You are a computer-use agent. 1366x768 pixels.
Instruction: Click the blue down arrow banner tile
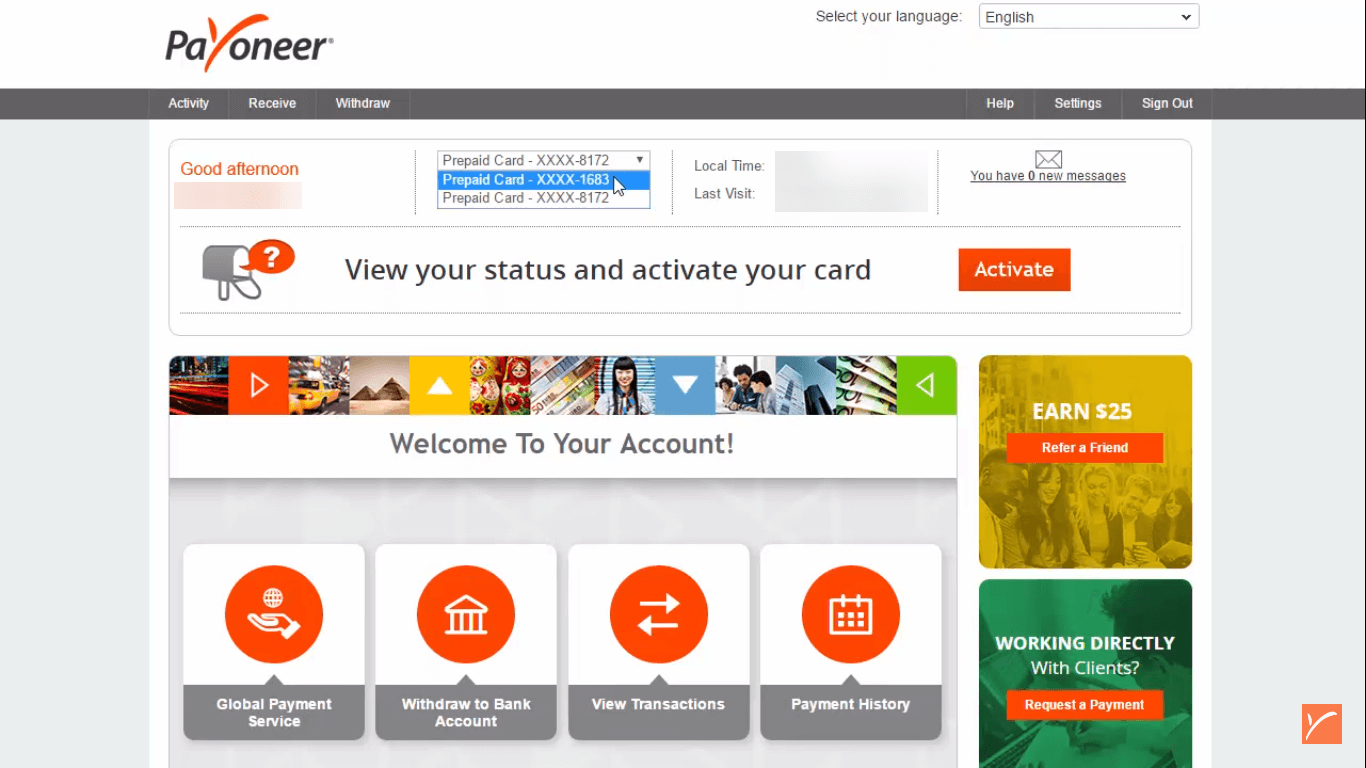point(685,385)
